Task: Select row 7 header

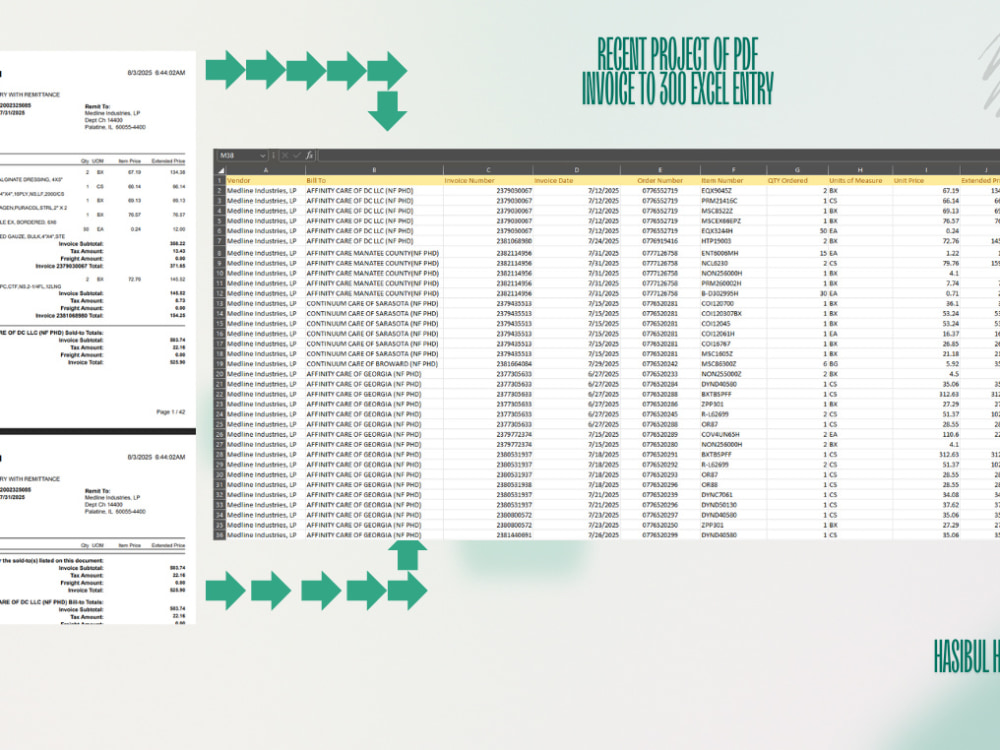Action: click(220, 241)
